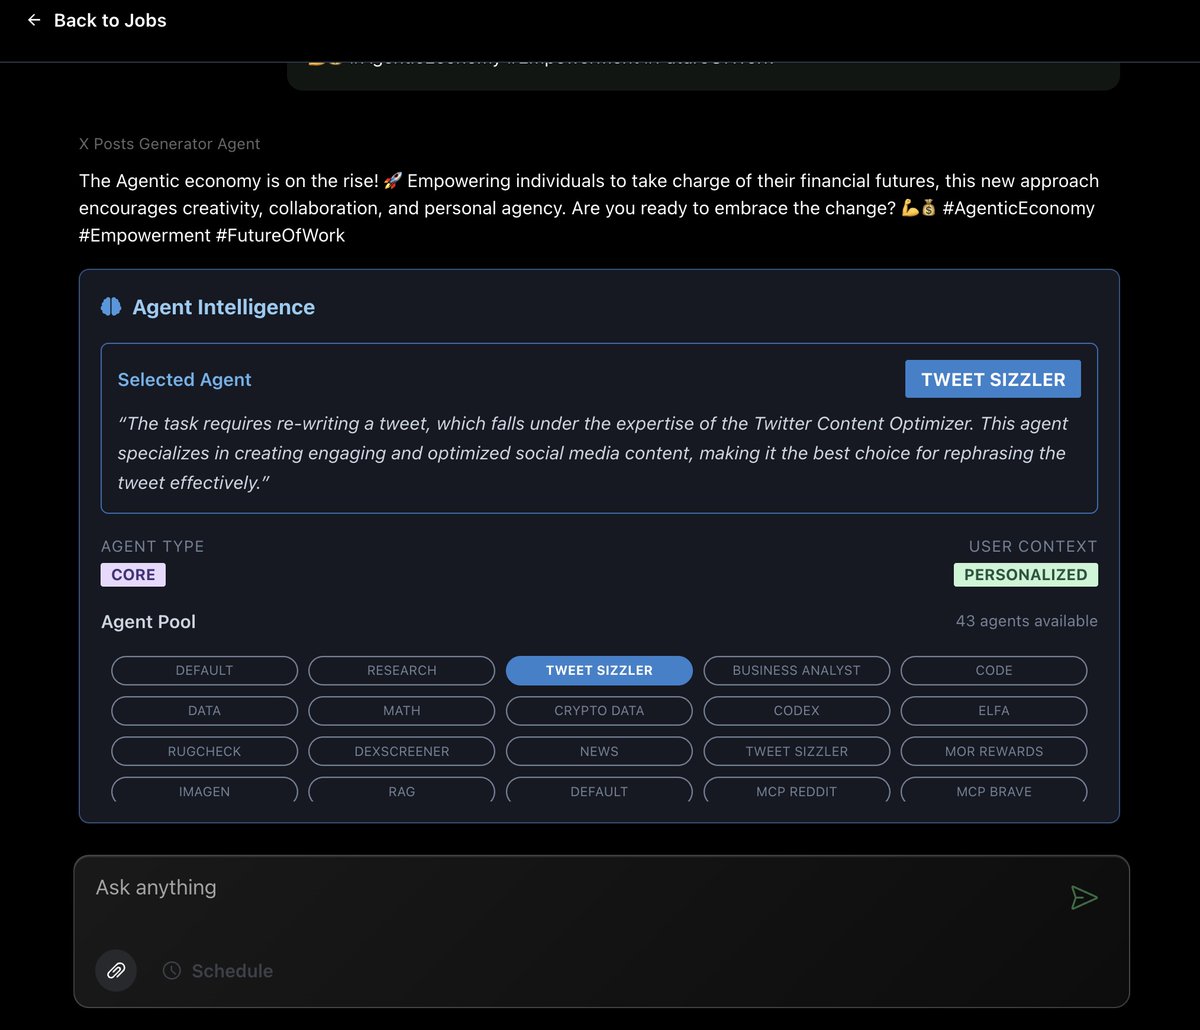Click the back arrow icon
Screen dimensions: 1200x1030
34,20
